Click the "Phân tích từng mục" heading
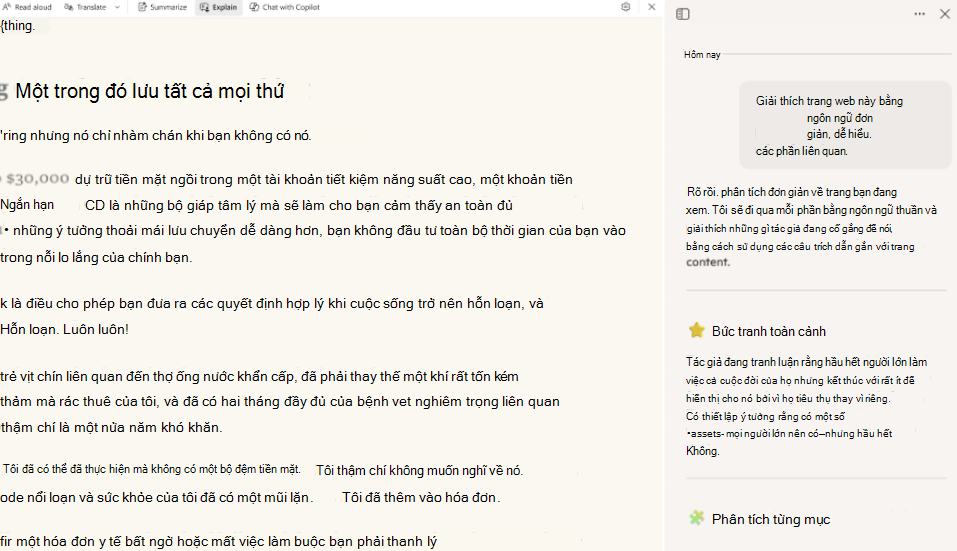Viewport: 957px width, 551px height. click(x=771, y=519)
